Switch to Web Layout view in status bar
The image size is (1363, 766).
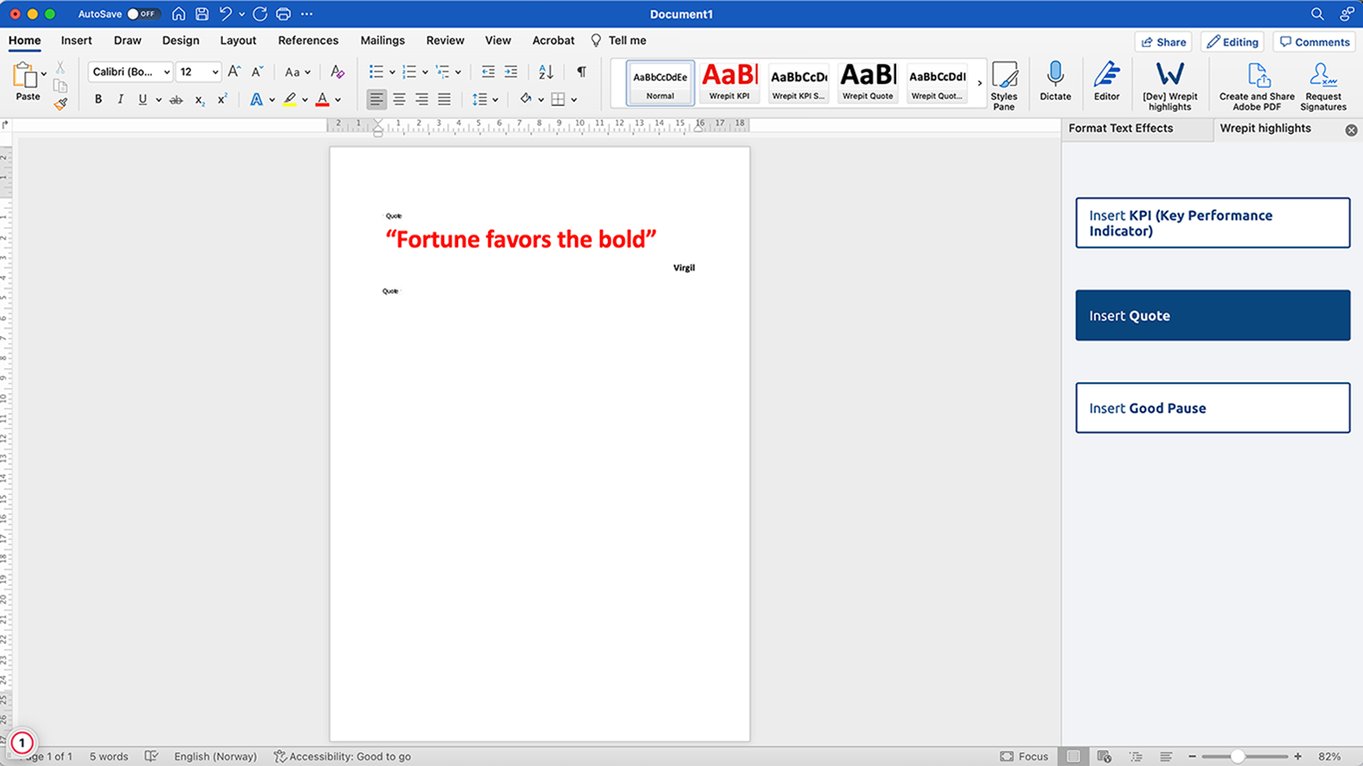[1104, 756]
